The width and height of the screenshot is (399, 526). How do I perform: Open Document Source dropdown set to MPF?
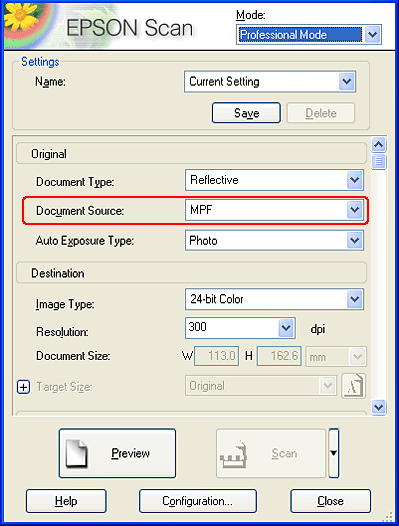(274, 210)
